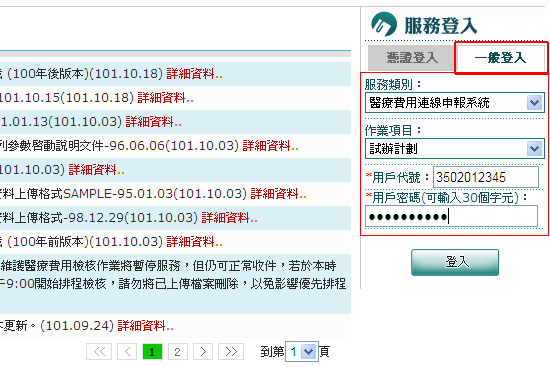Open 詳細資料 link for 100年後版本 entry
Image resolution: width=550 pixels, height=367 pixels.
tap(194, 74)
